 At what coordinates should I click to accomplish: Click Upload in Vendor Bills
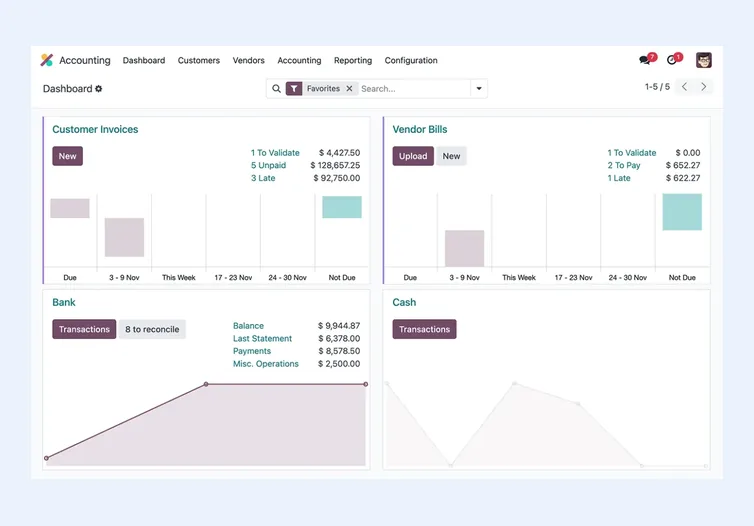(x=413, y=156)
